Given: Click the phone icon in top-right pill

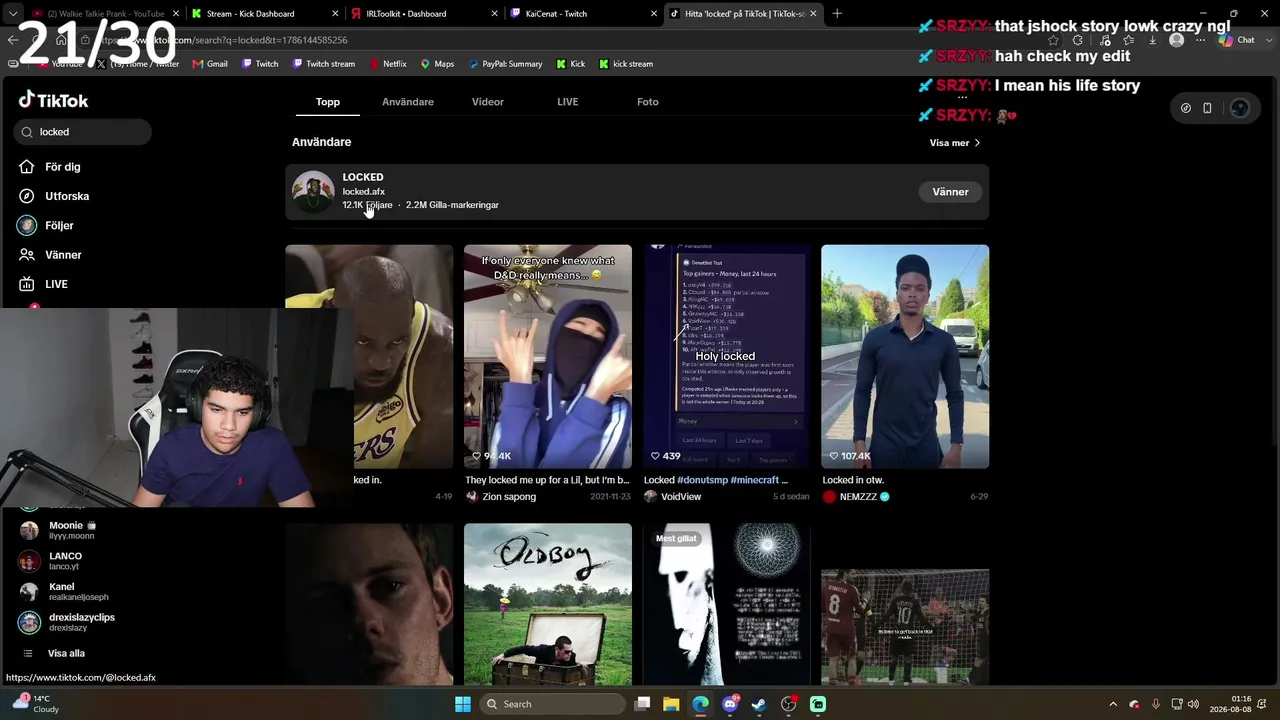Looking at the screenshot, I should tap(1207, 108).
